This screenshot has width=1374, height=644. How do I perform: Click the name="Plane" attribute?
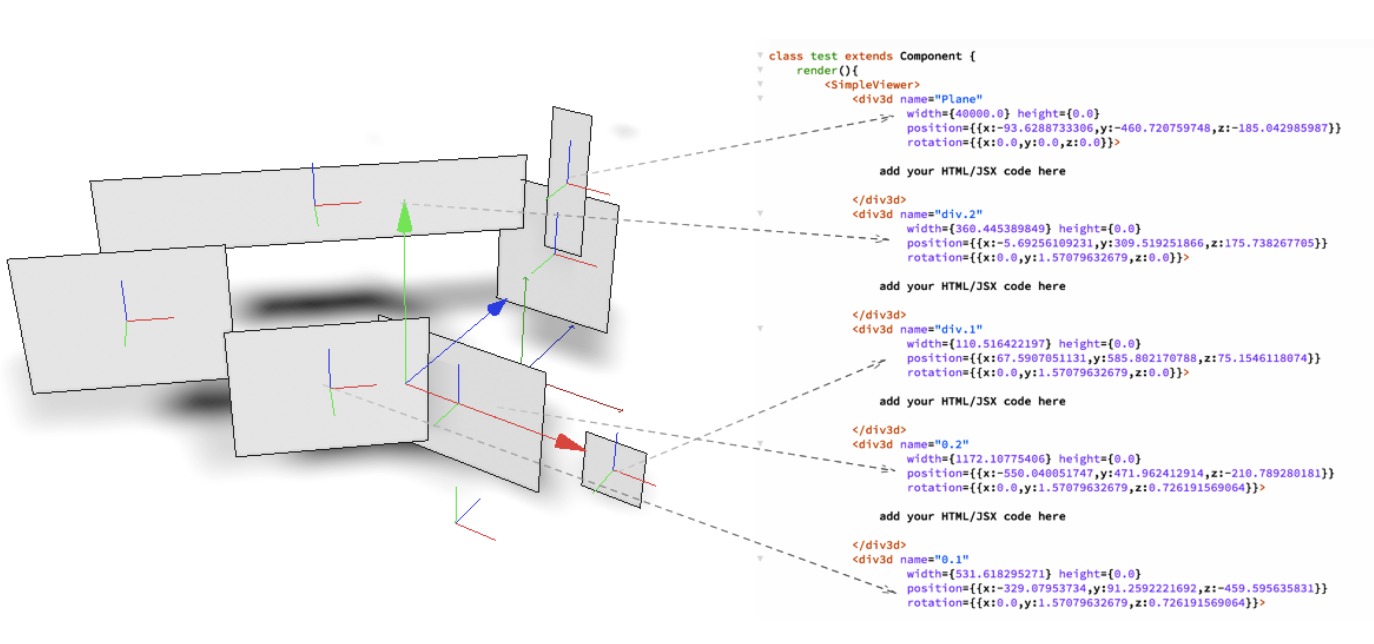(x=941, y=99)
